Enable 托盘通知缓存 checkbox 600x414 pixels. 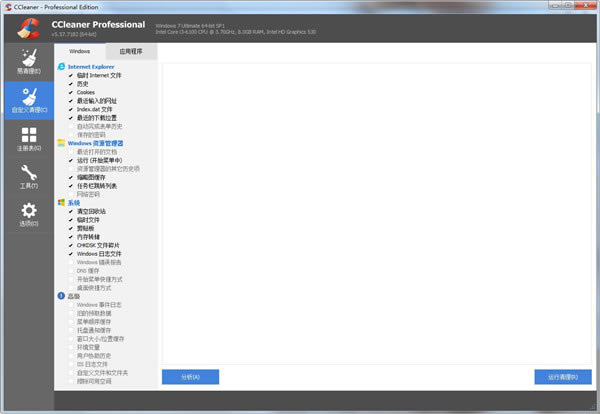point(71,330)
